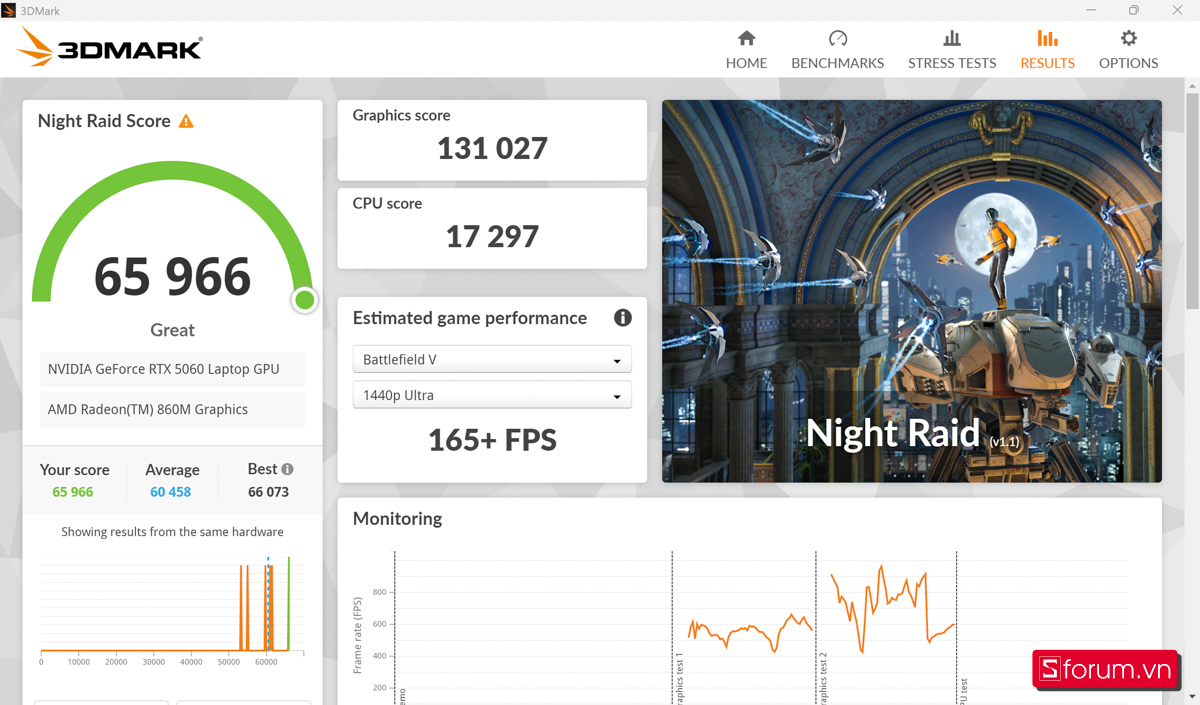
Task: Expand the 1440p Ultra resolution dropdown
Action: click(492, 395)
